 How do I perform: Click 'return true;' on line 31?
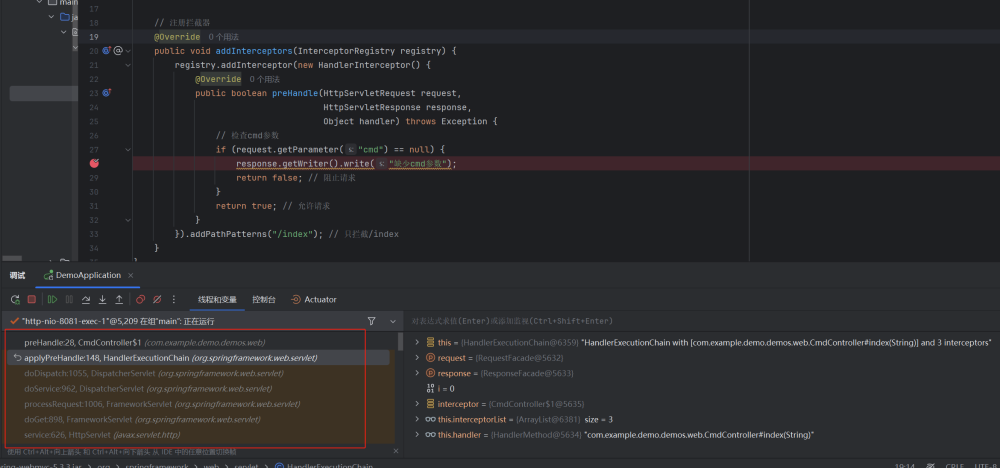244,206
